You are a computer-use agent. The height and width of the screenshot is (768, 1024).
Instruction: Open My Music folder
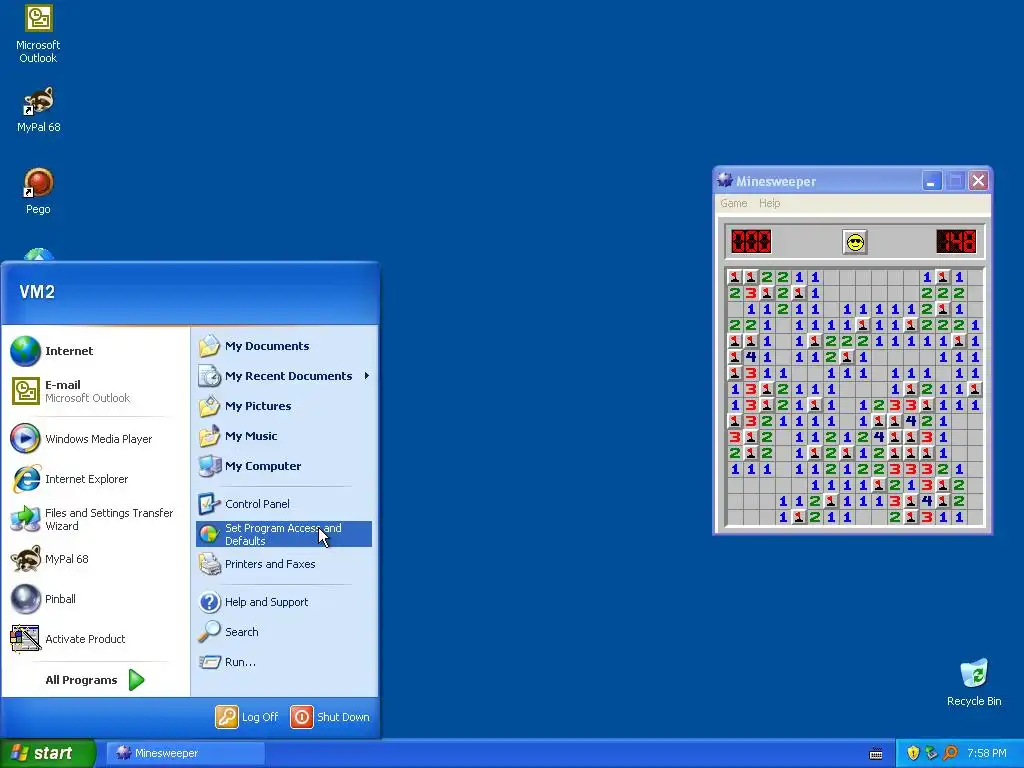click(x=283, y=436)
